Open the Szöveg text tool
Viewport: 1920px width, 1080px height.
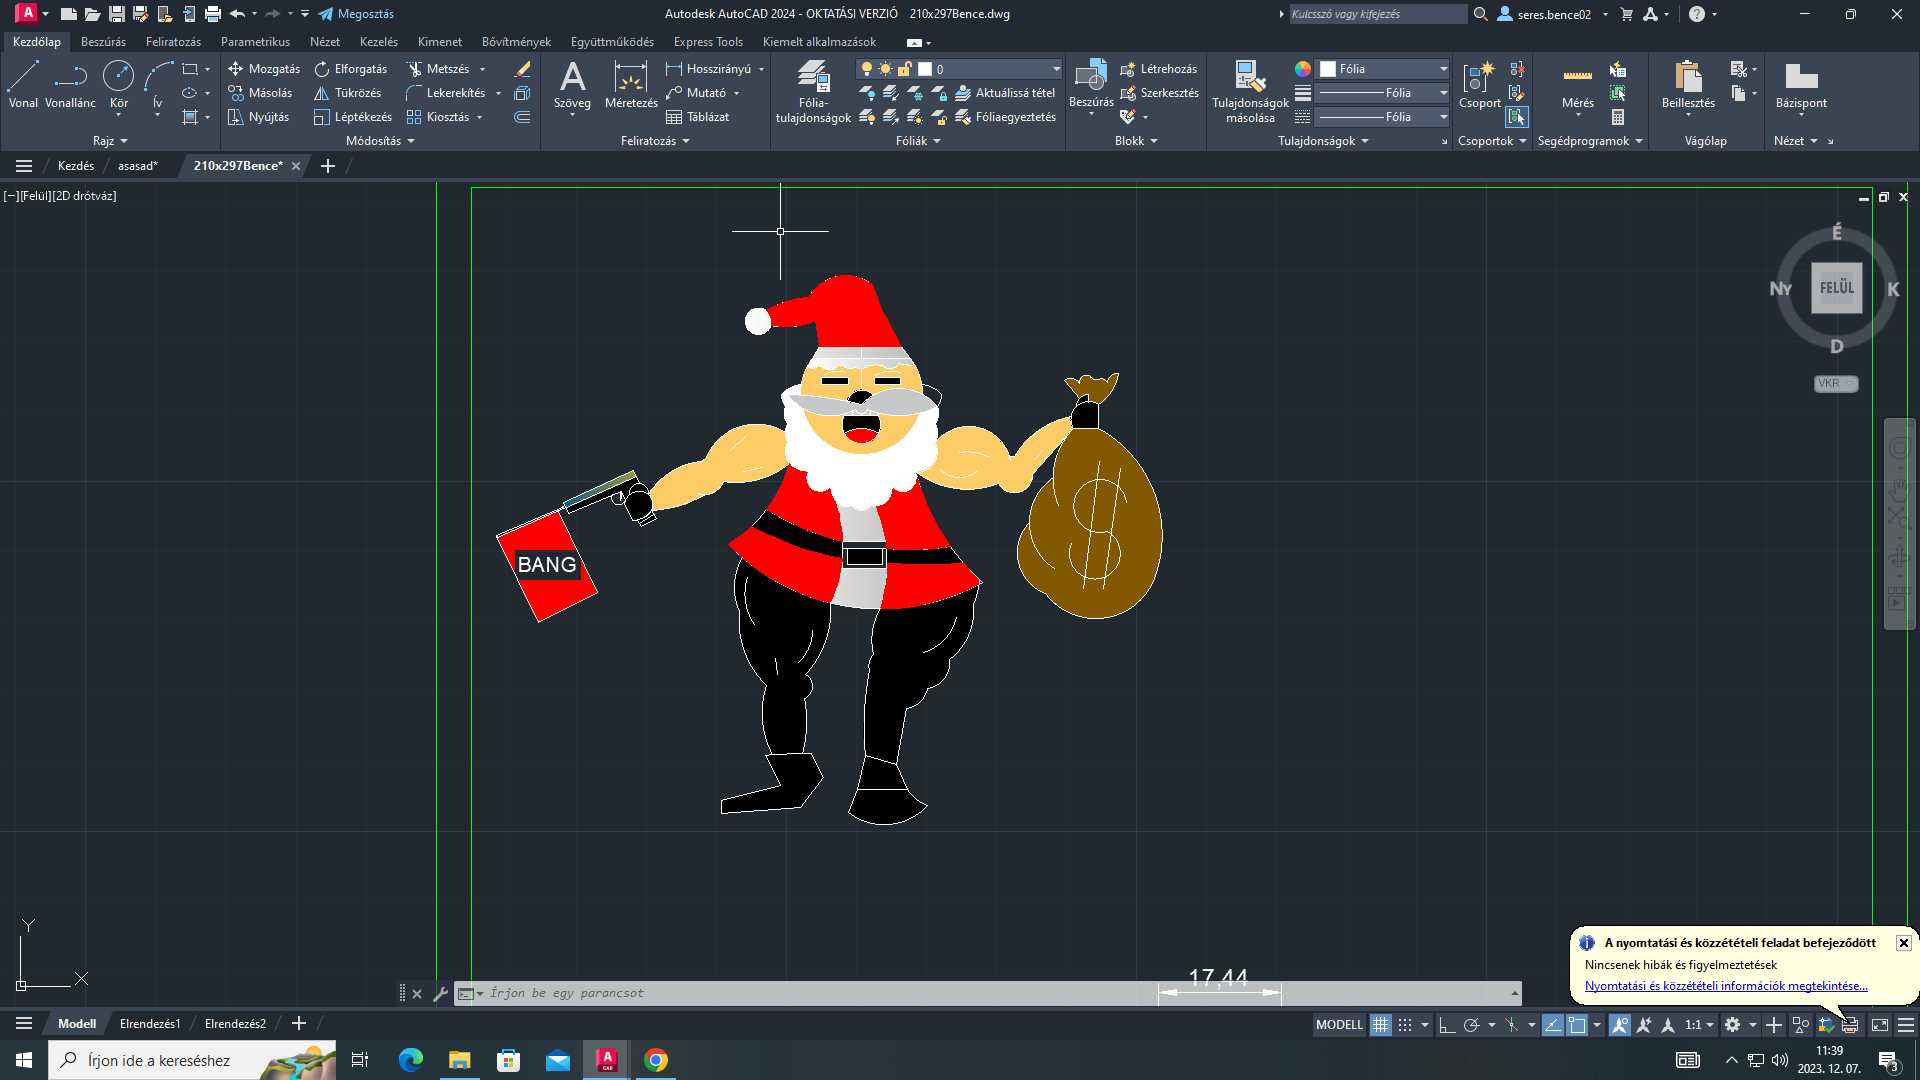pyautogui.click(x=572, y=84)
